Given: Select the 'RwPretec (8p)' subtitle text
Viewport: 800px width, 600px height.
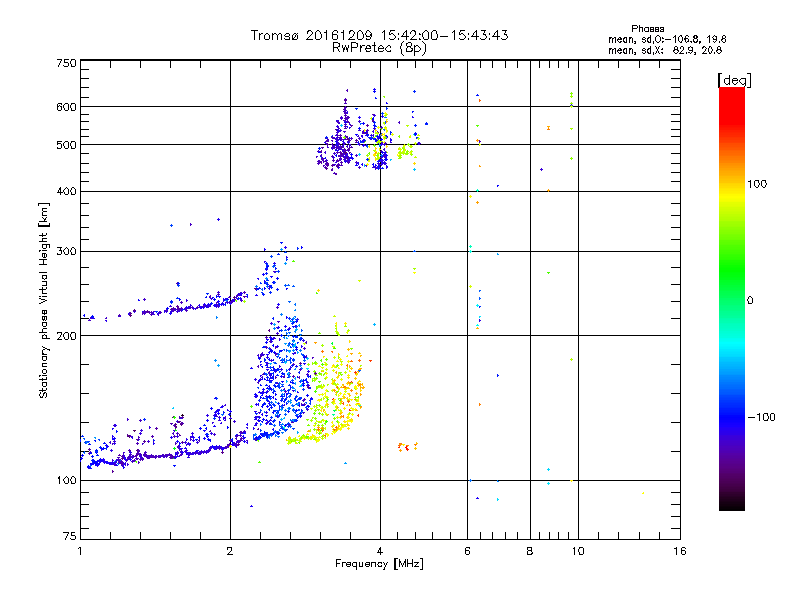Looking at the screenshot, I should click(380, 48).
